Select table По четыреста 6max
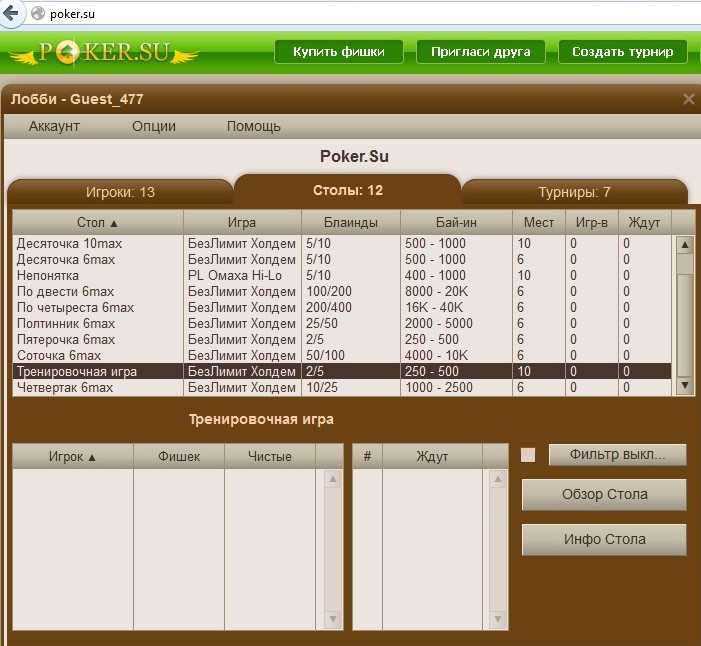Viewport: 701px width, 646px height. [x=342, y=308]
